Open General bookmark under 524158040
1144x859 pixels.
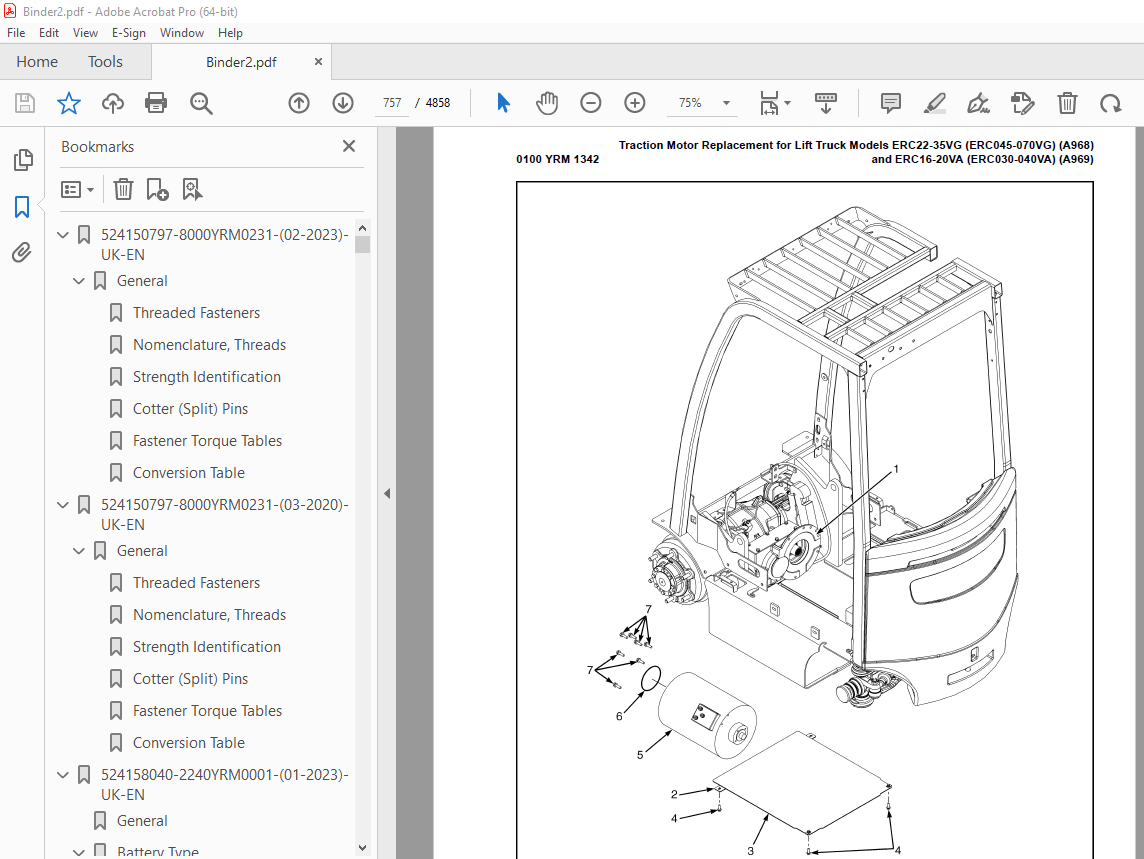click(x=142, y=821)
